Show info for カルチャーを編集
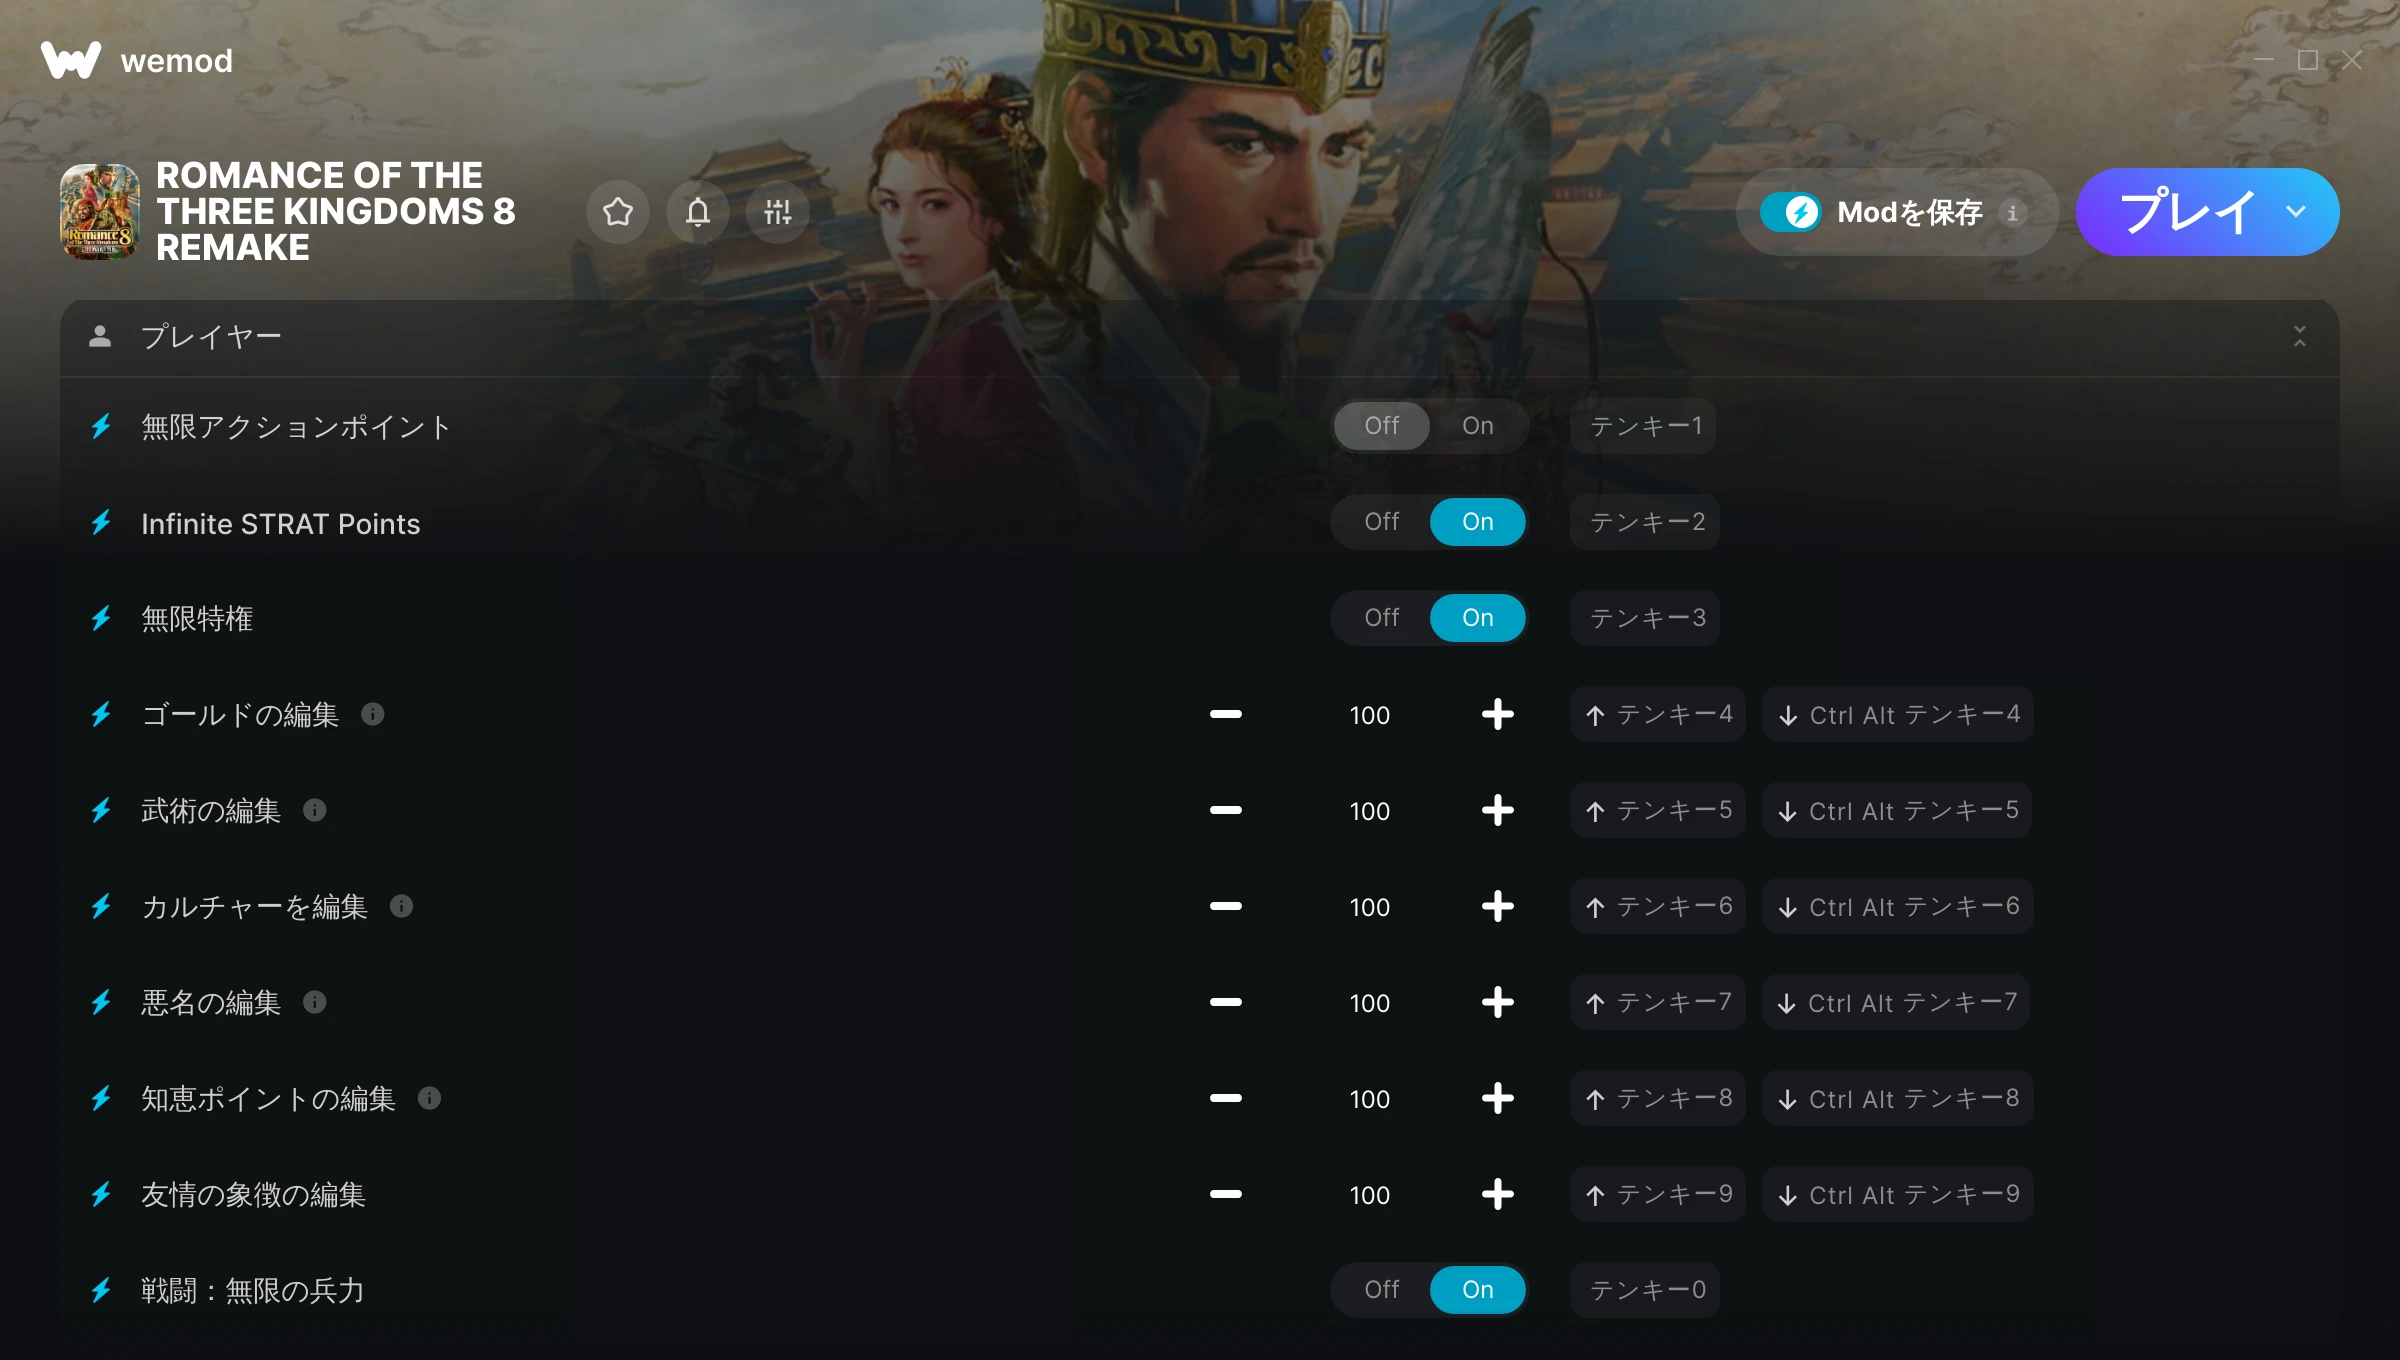This screenshot has height=1360, width=2400. [402, 906]
